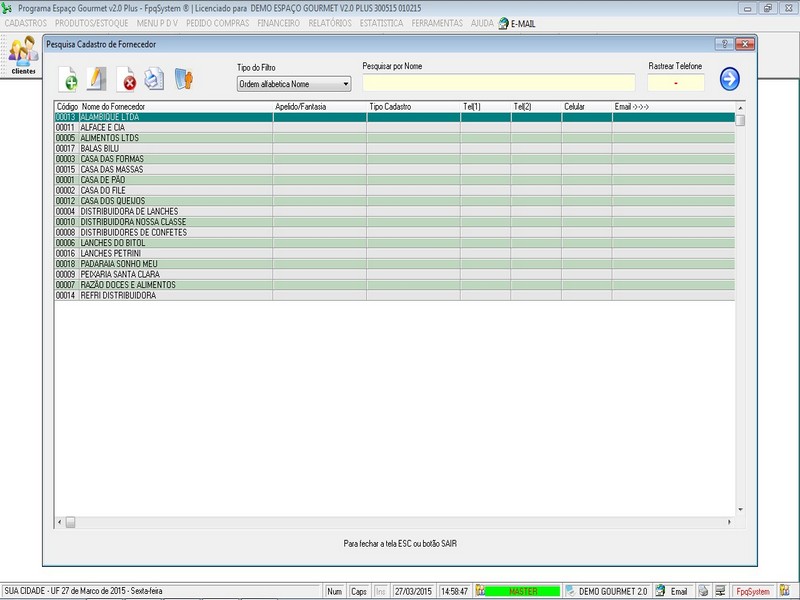Open the Clientes icon in main toolbar

pos(22,57)
